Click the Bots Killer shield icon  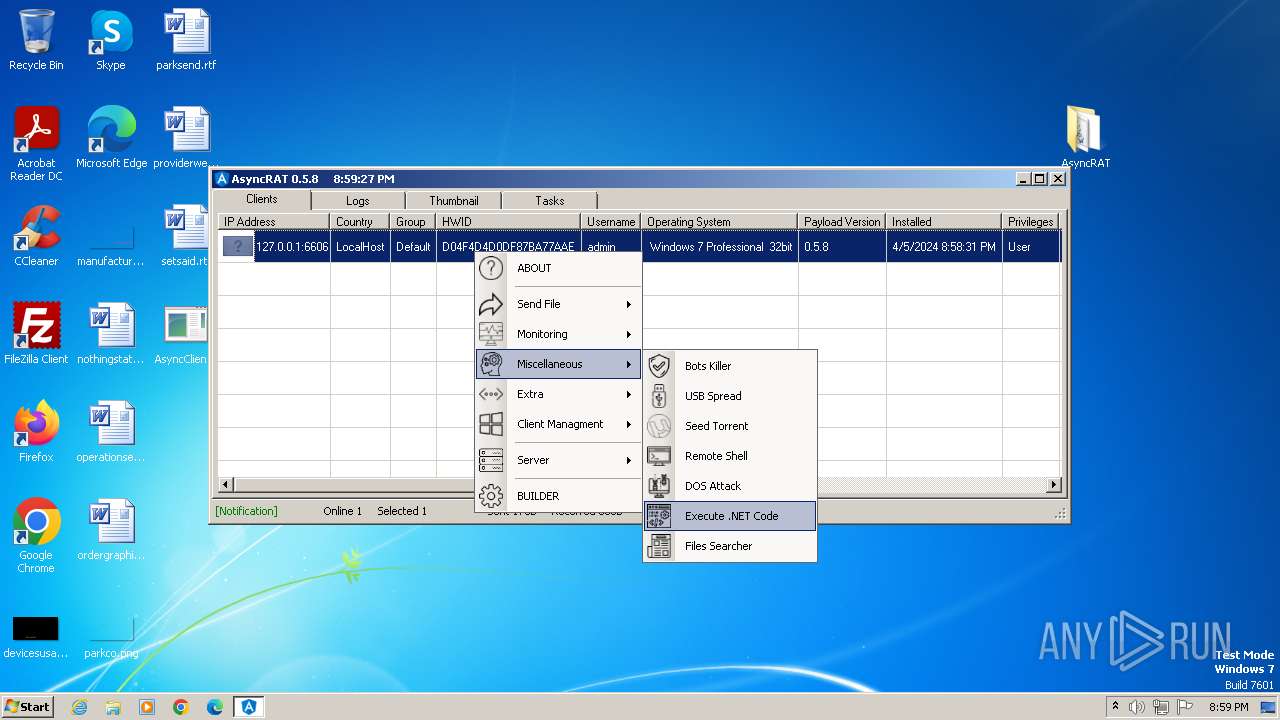(658, 366)
